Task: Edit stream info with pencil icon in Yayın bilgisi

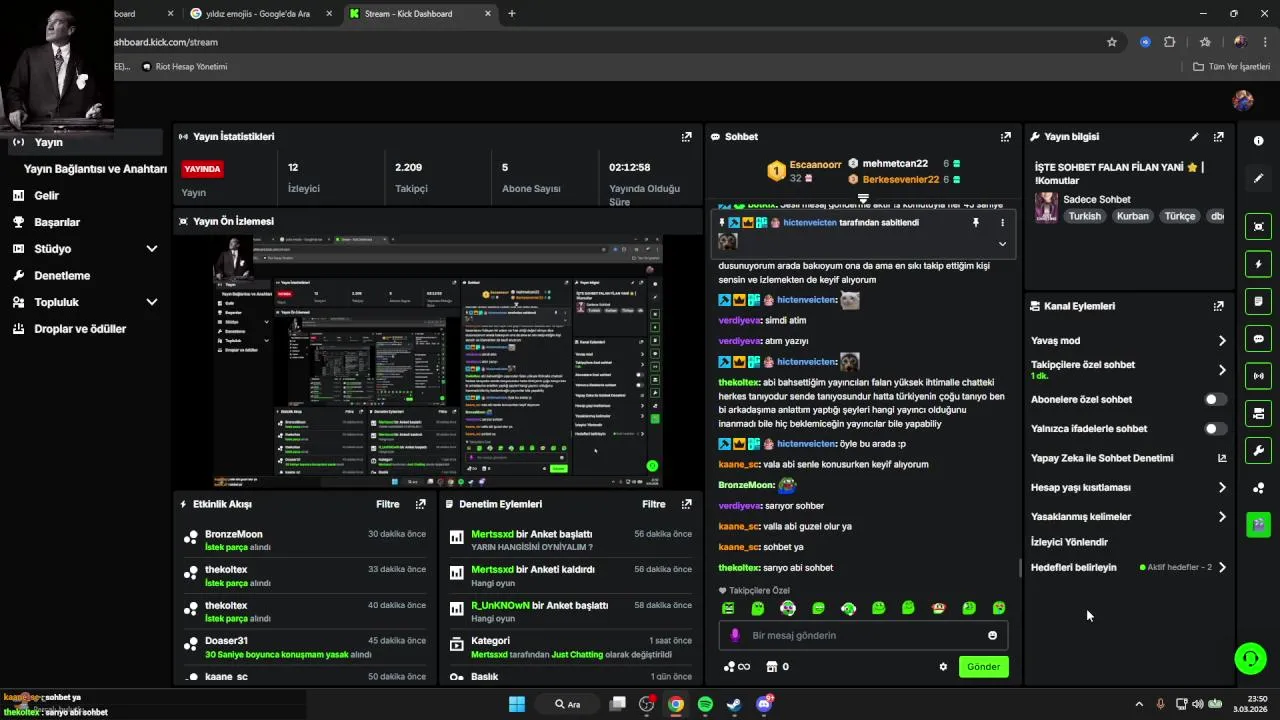Action: [x=1194, y=137]
